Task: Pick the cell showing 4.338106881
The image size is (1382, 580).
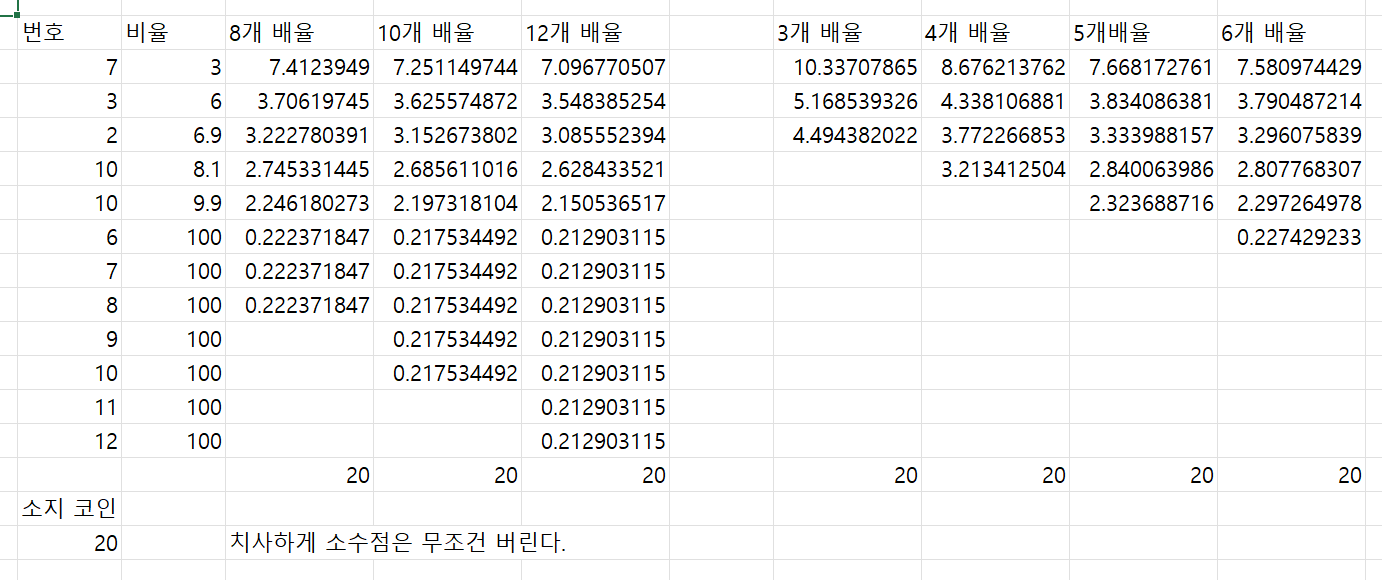Action: [996, 102]
